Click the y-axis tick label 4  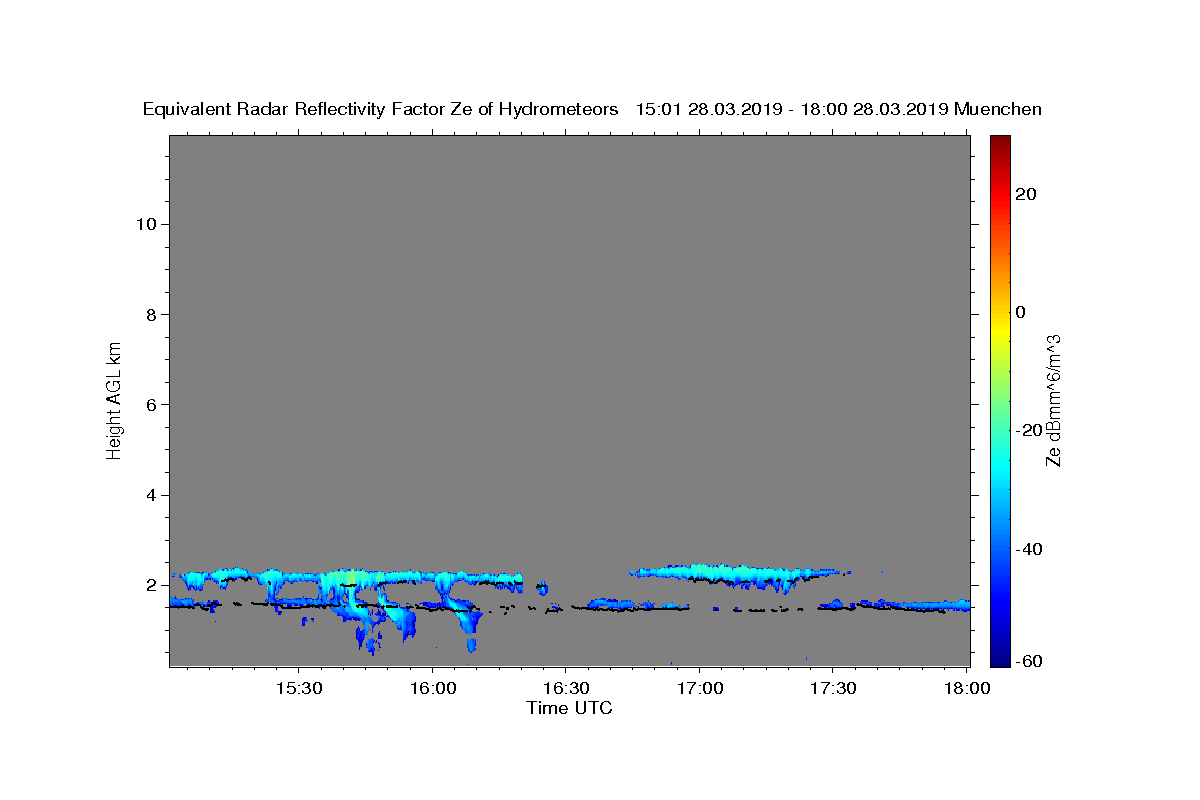pos(151,495)
